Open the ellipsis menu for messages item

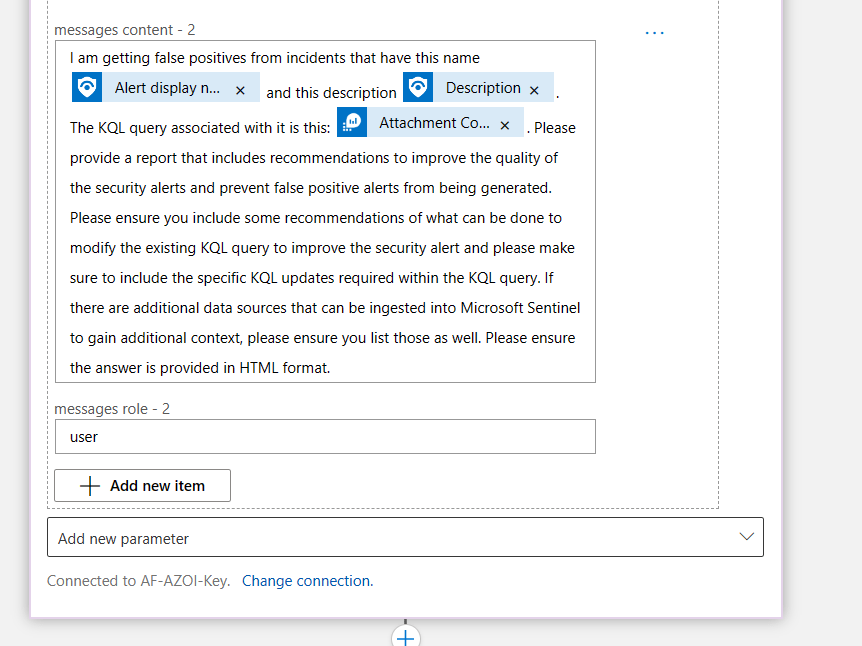tap(654, 33)
